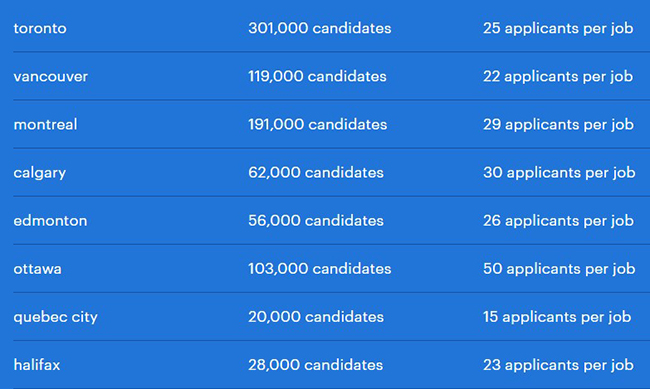
Task: Select the 62,000 candidates text
Action: coord(316,173)
